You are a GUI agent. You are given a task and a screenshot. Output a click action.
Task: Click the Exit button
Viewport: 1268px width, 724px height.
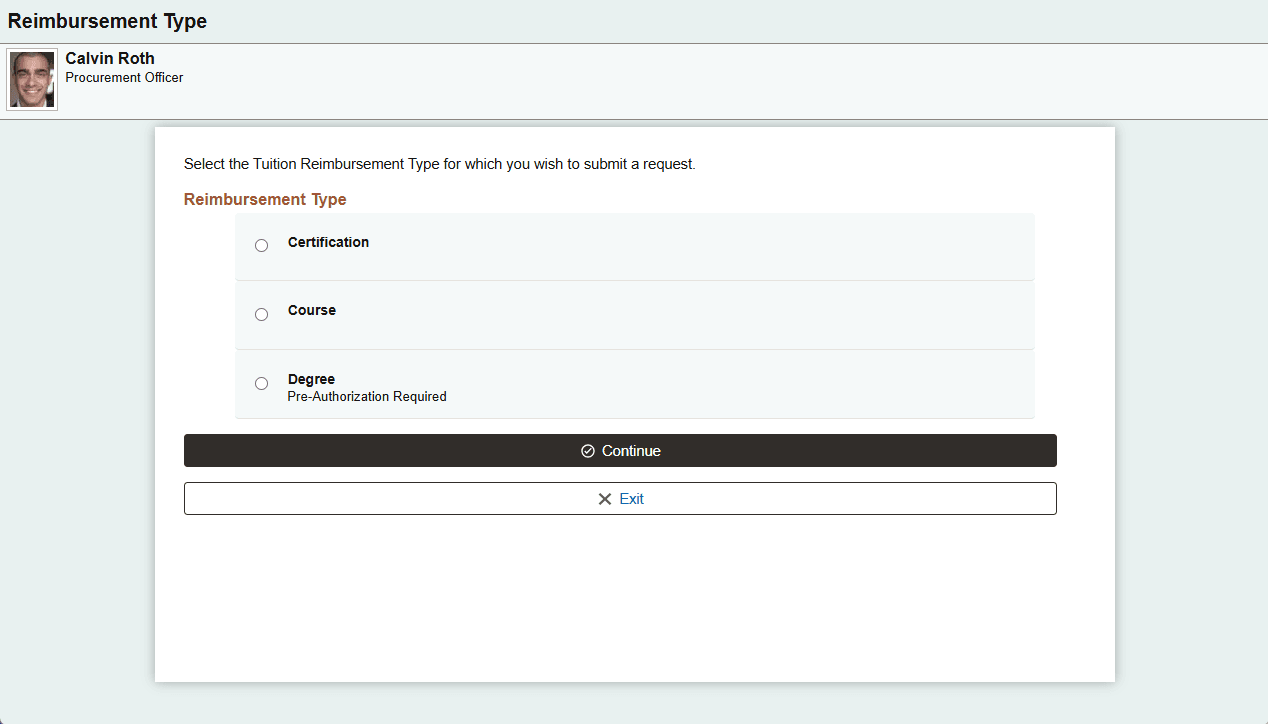(x=620, y=498)
